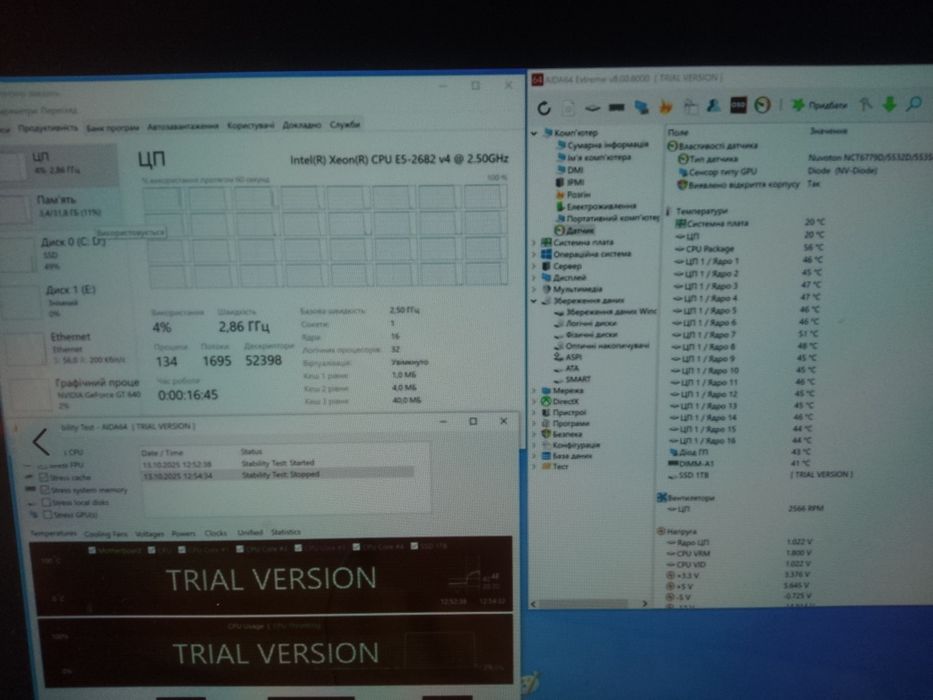Select the SMART tree item
This screenshot has width=933, height=700.
coord(572,379)
